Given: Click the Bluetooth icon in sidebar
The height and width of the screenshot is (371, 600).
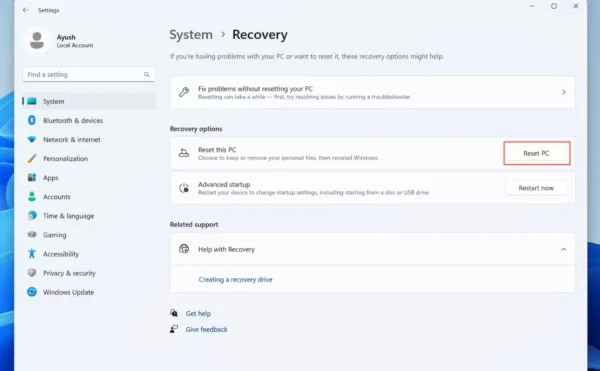Looking at the screenshot, I should point(32,120).
